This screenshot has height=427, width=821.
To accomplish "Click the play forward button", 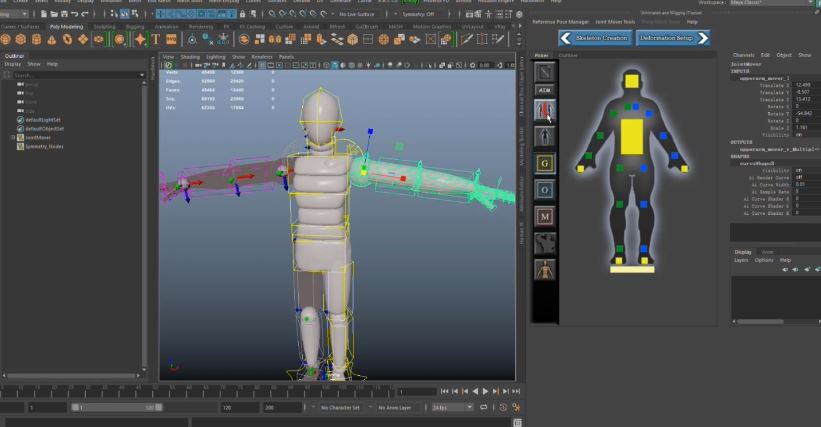I will (485, 391).
